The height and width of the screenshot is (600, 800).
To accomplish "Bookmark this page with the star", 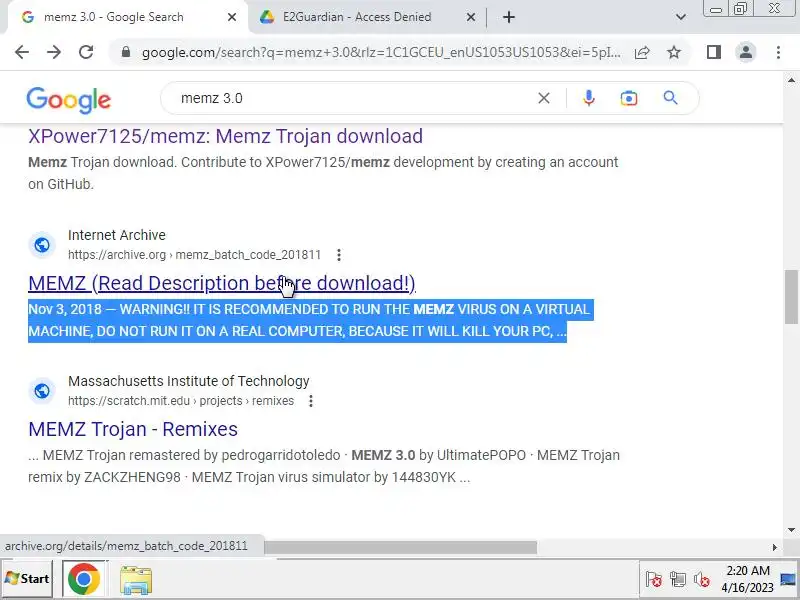I will tap(674, 52).
